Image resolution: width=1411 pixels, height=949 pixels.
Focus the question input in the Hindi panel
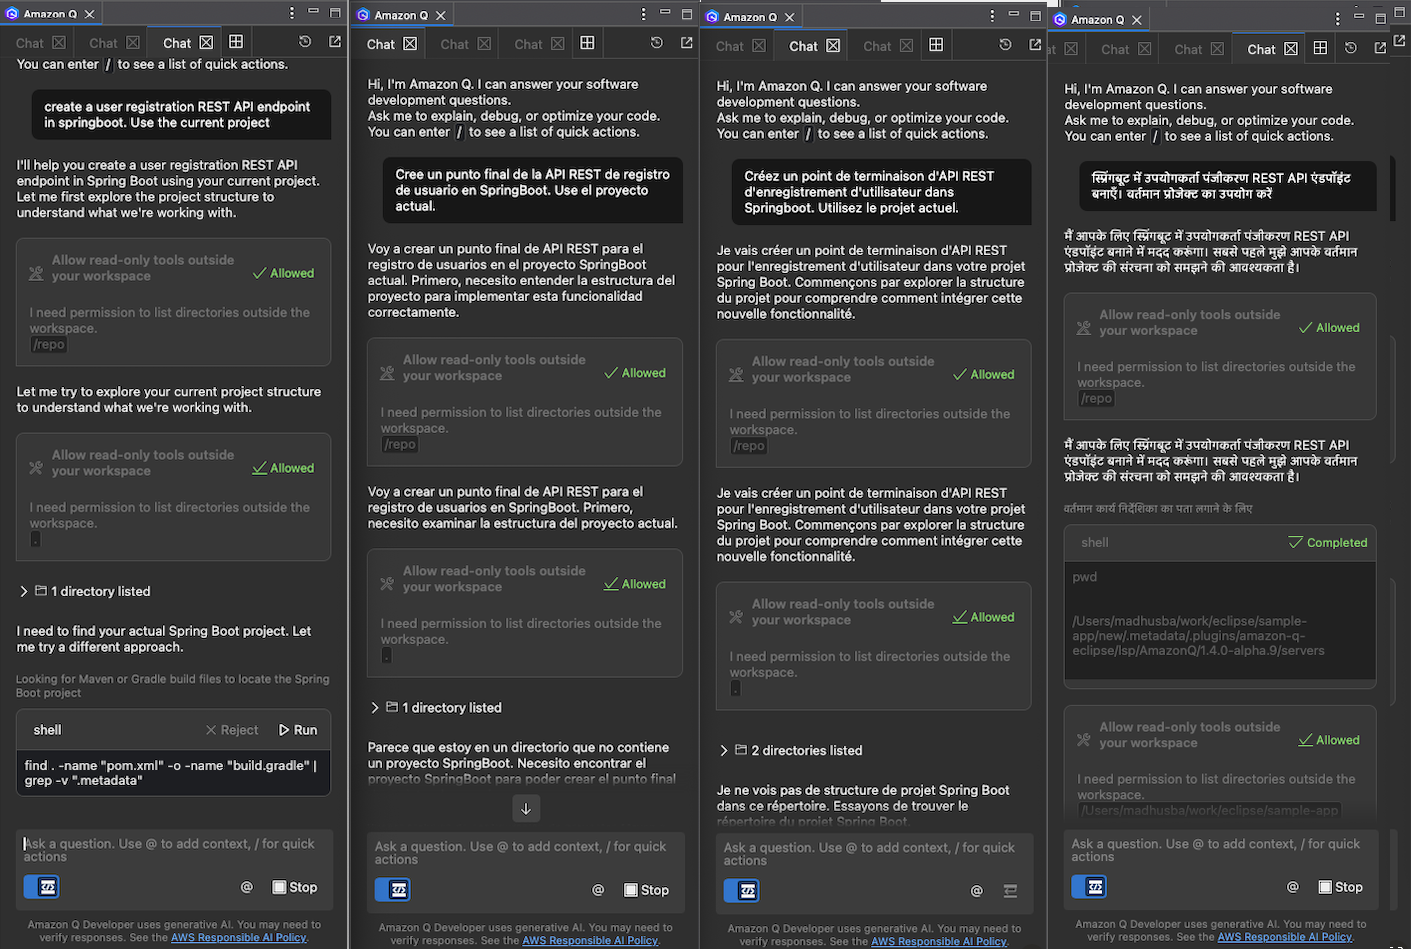click(x=1220, y=850)
